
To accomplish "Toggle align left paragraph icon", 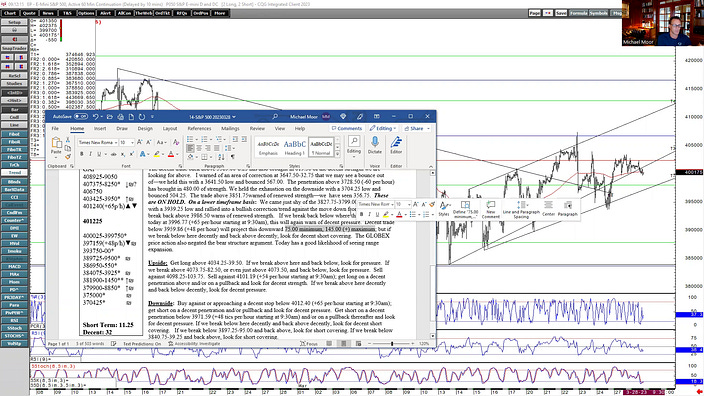I will pyautogui.click(x=191, y=148).
